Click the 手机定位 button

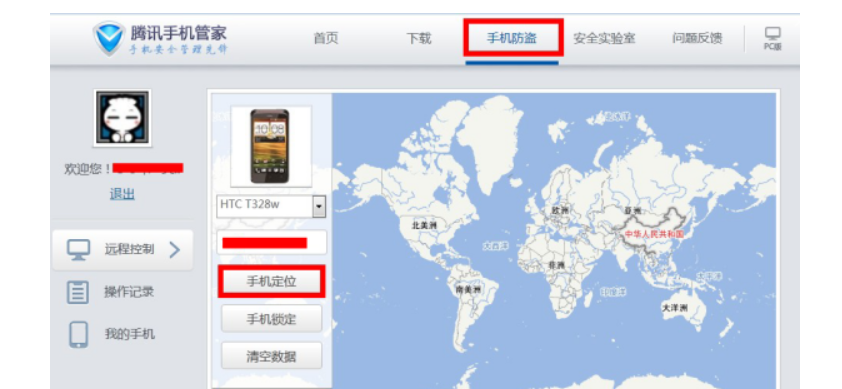coord(271,281)
